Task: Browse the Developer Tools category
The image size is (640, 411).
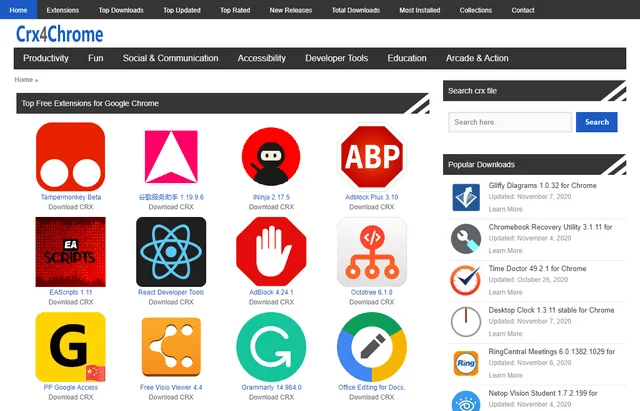Action: tap(337, 58)
